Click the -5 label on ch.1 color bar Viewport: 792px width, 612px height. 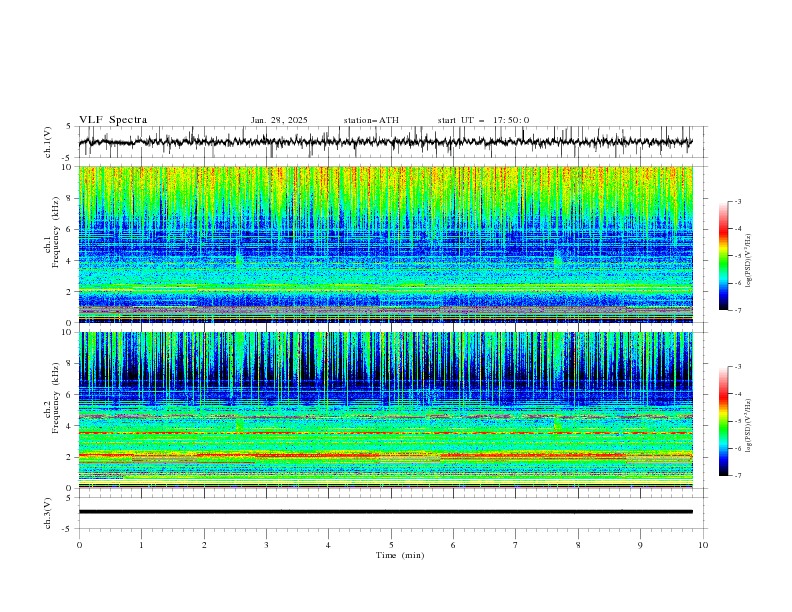(737, 256)
